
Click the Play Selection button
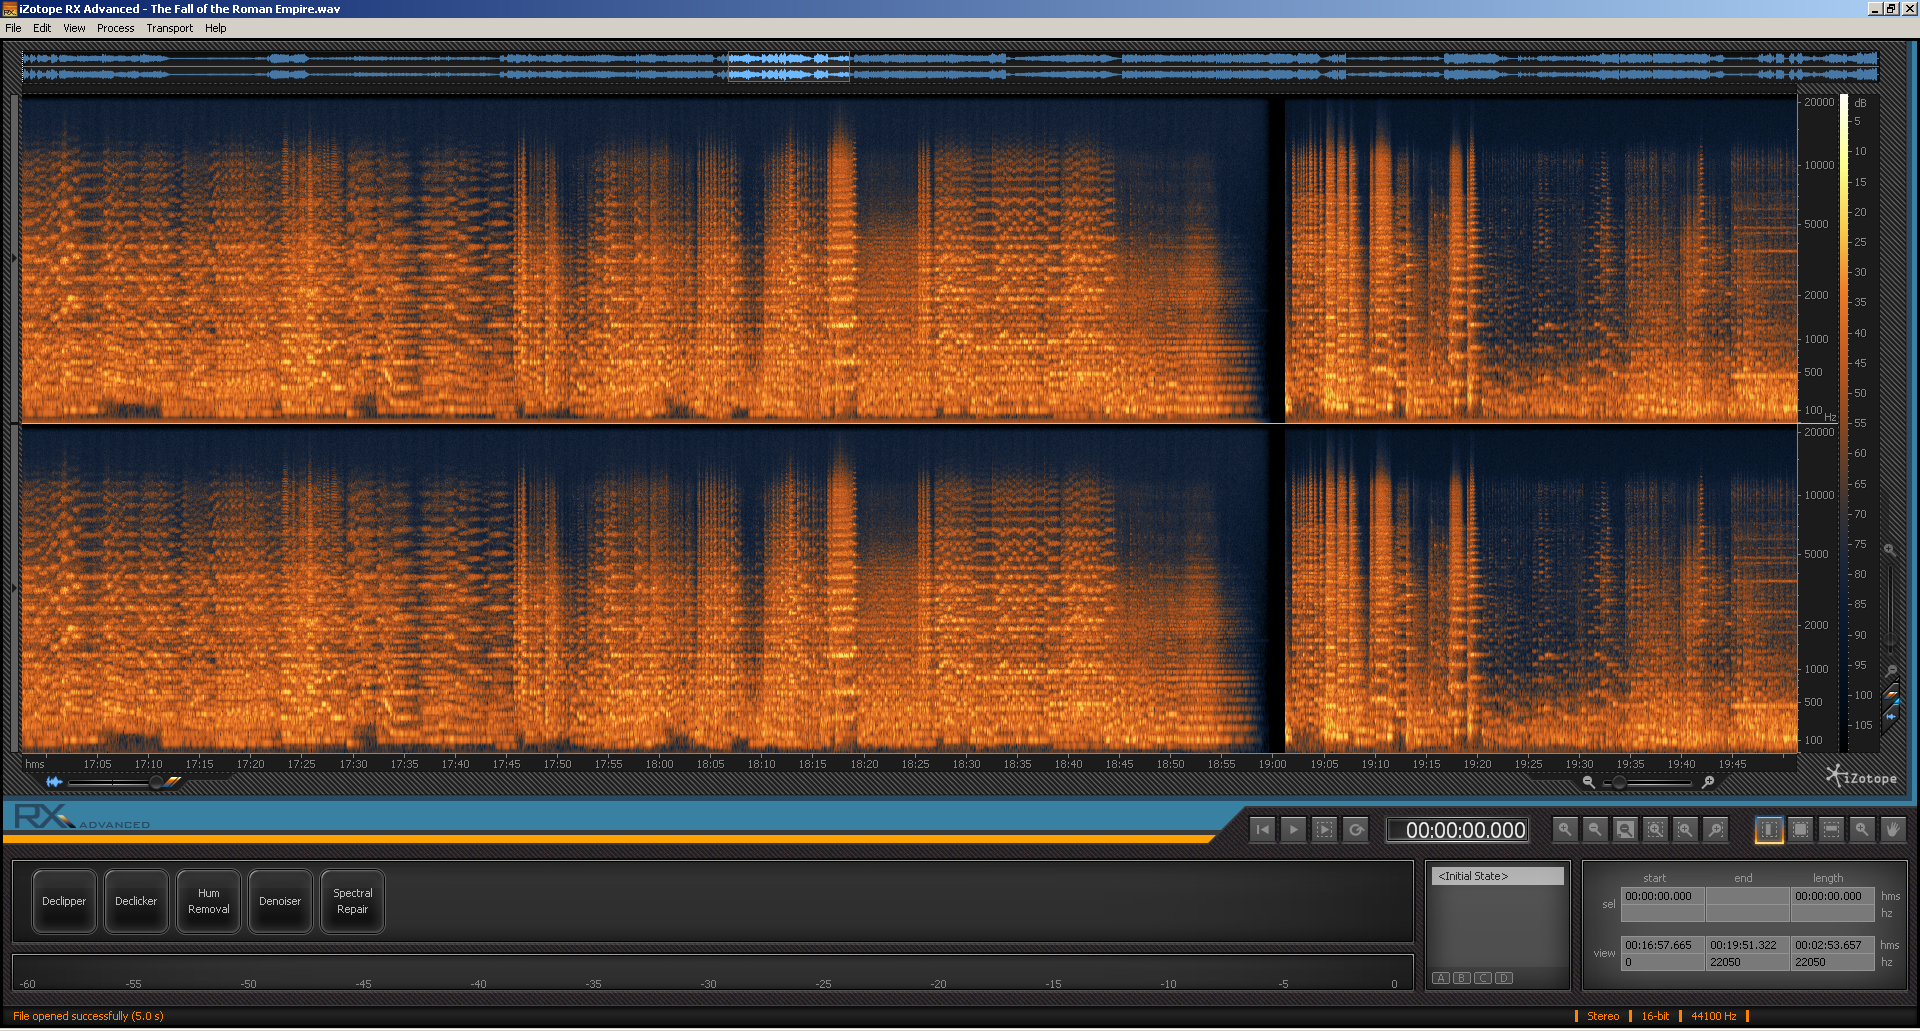pyautogui.click(x=1324, y=830)
